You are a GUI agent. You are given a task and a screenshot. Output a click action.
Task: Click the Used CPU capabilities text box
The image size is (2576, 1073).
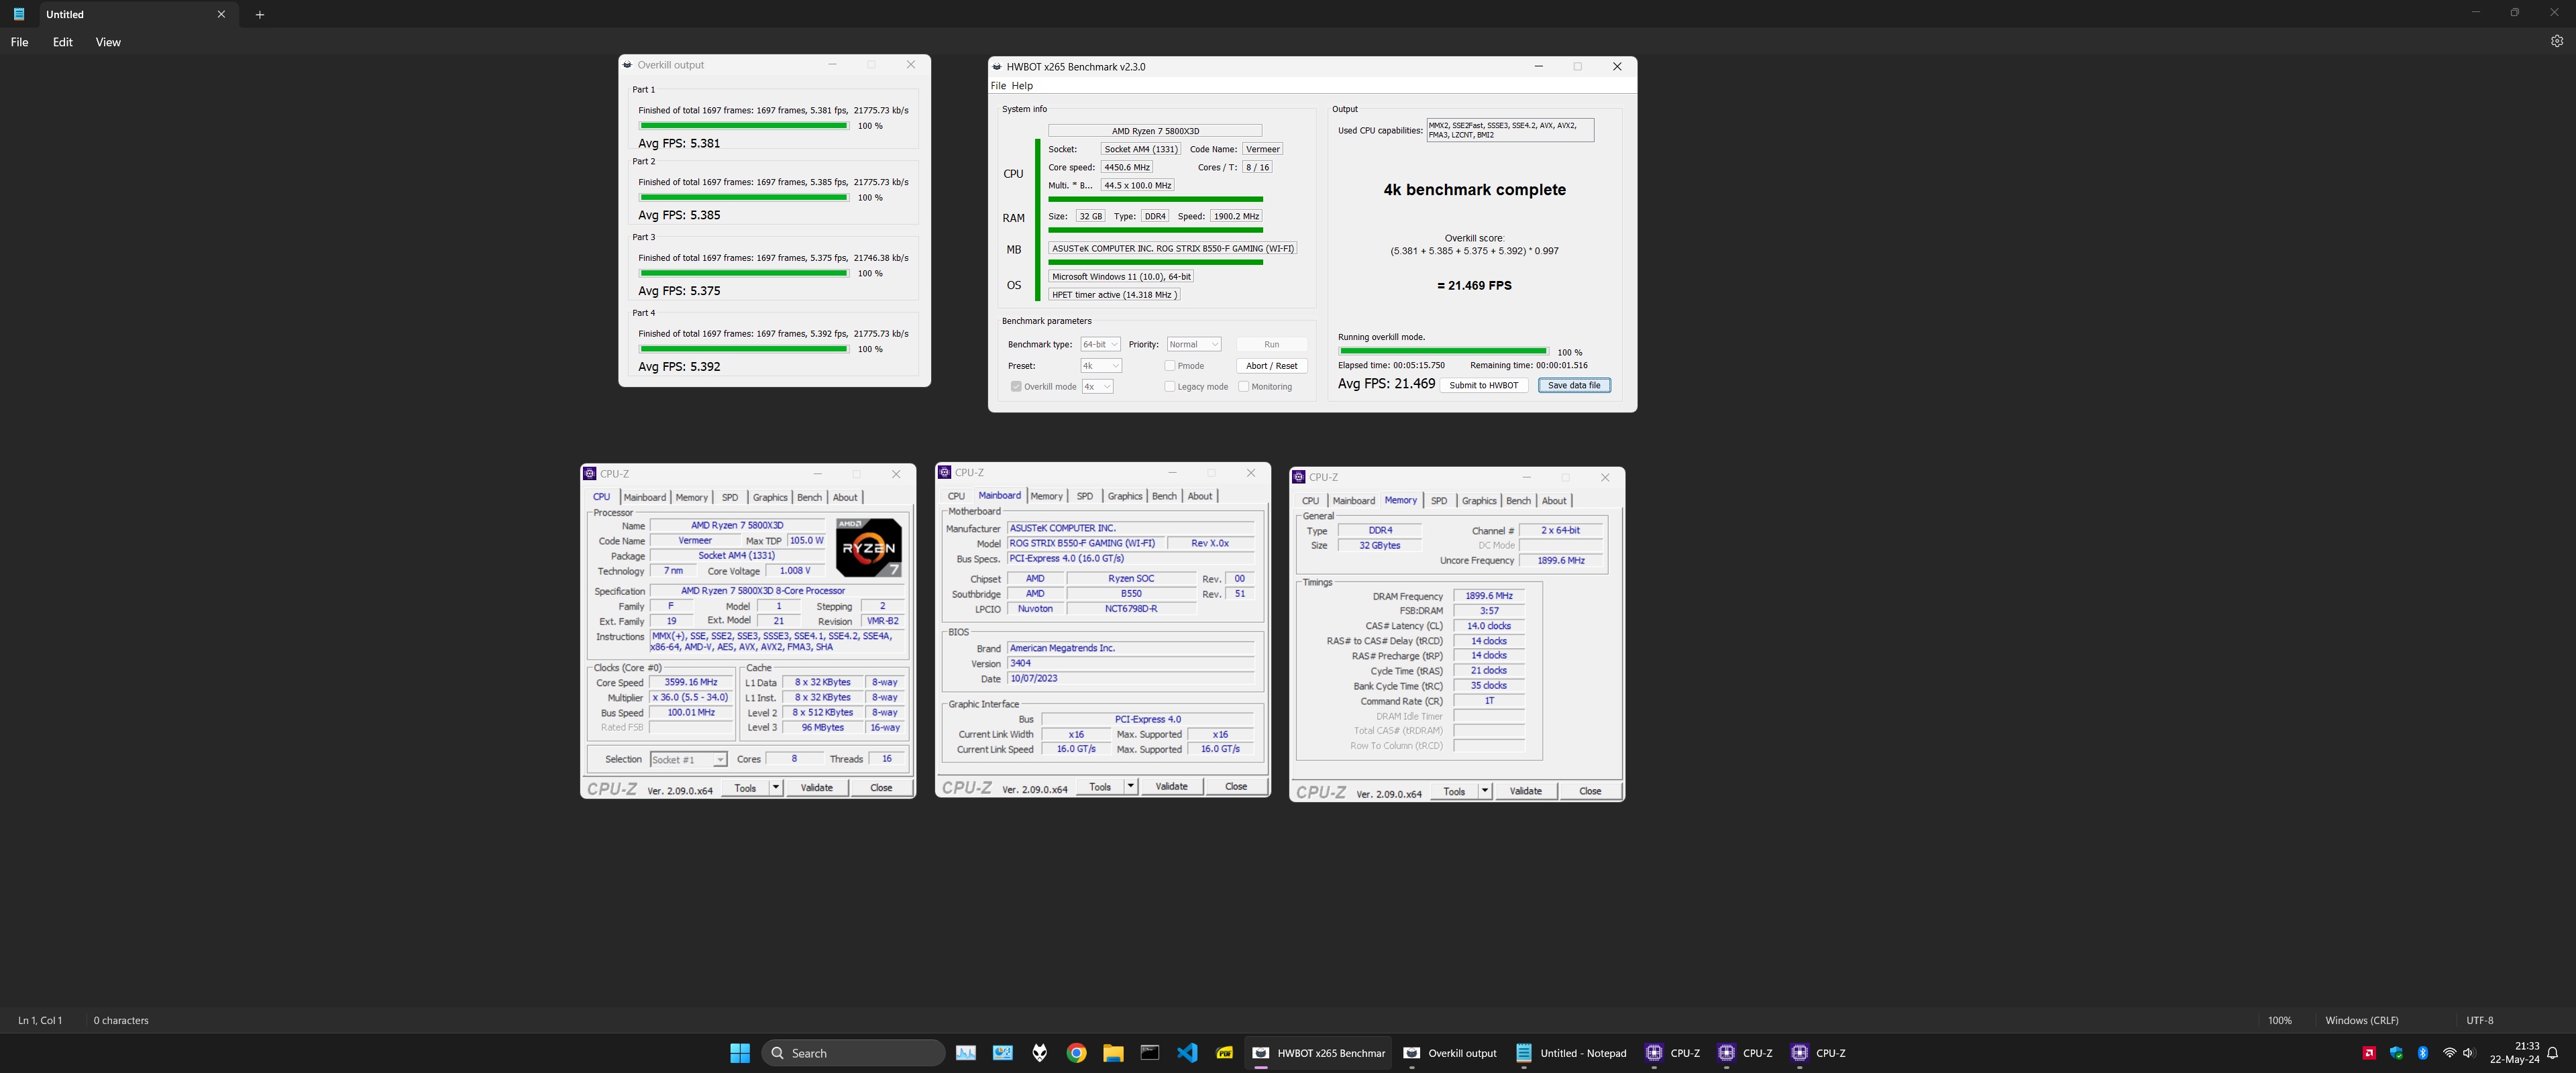pyautogui.click(x=1509, y=130)
